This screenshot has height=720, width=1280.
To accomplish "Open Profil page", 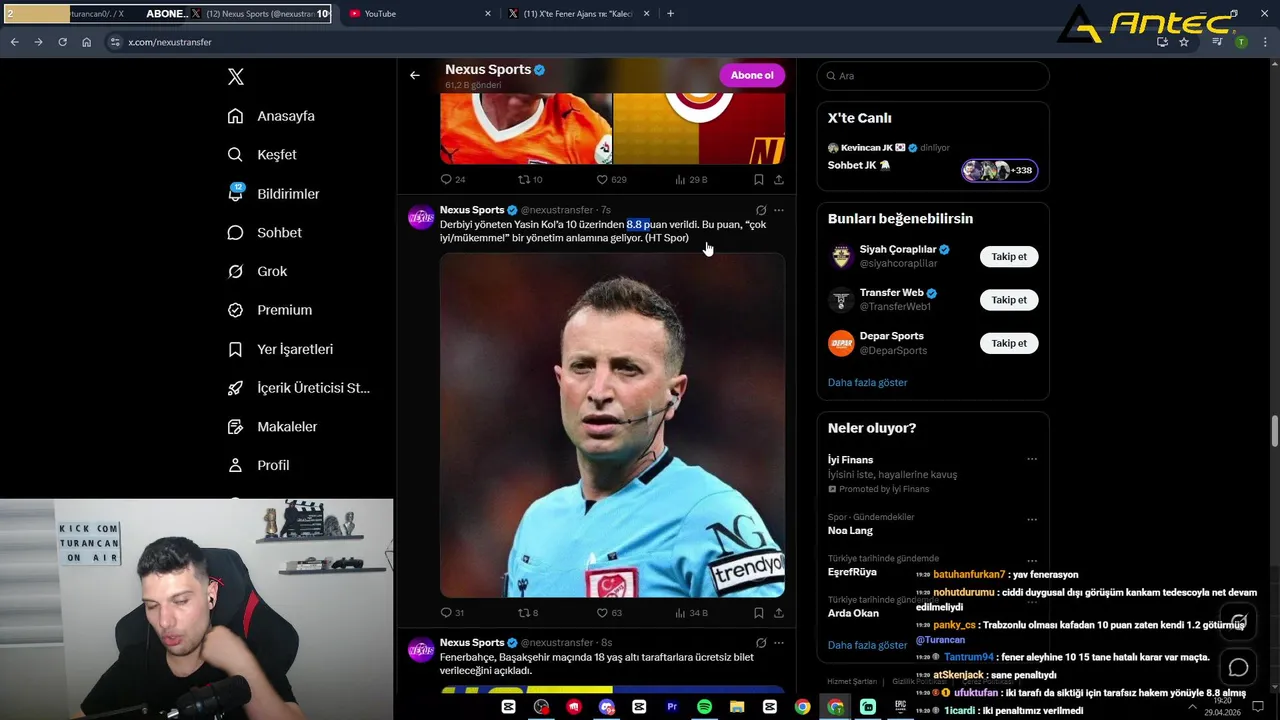I will [x=258, y=465].
